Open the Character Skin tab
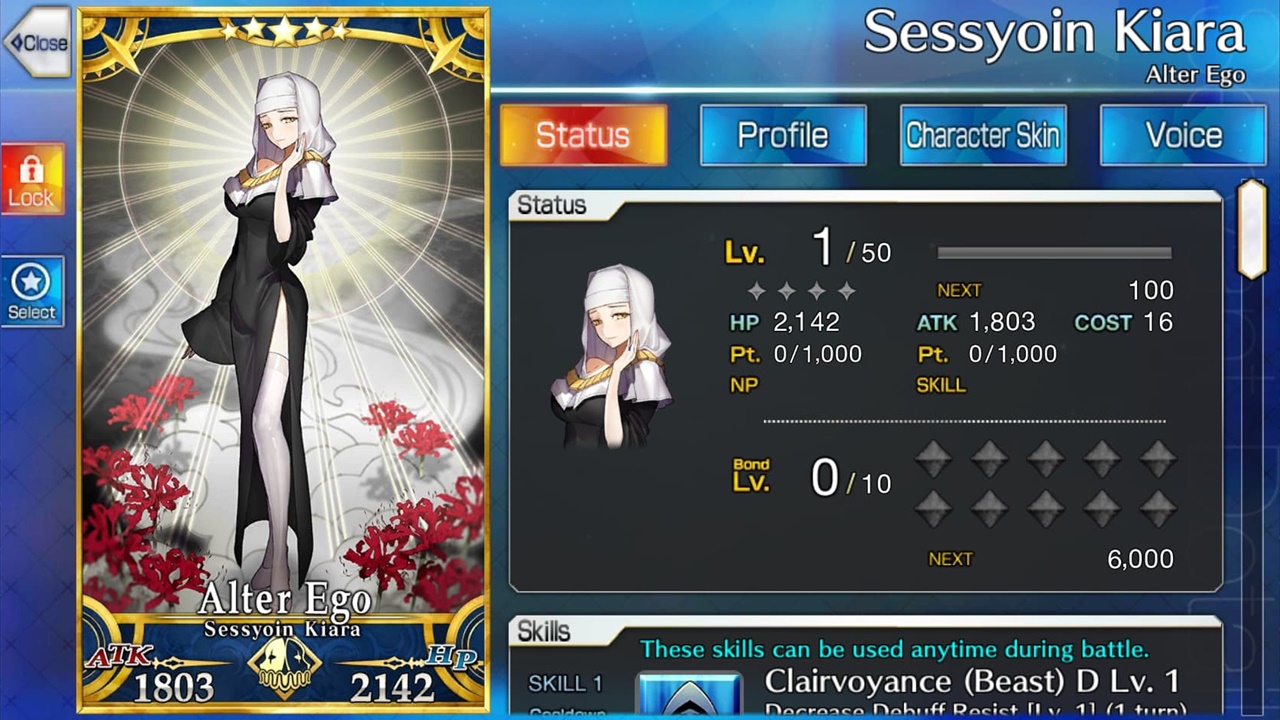The width and height of the screenshot is (1280, 720). (983, 135)
